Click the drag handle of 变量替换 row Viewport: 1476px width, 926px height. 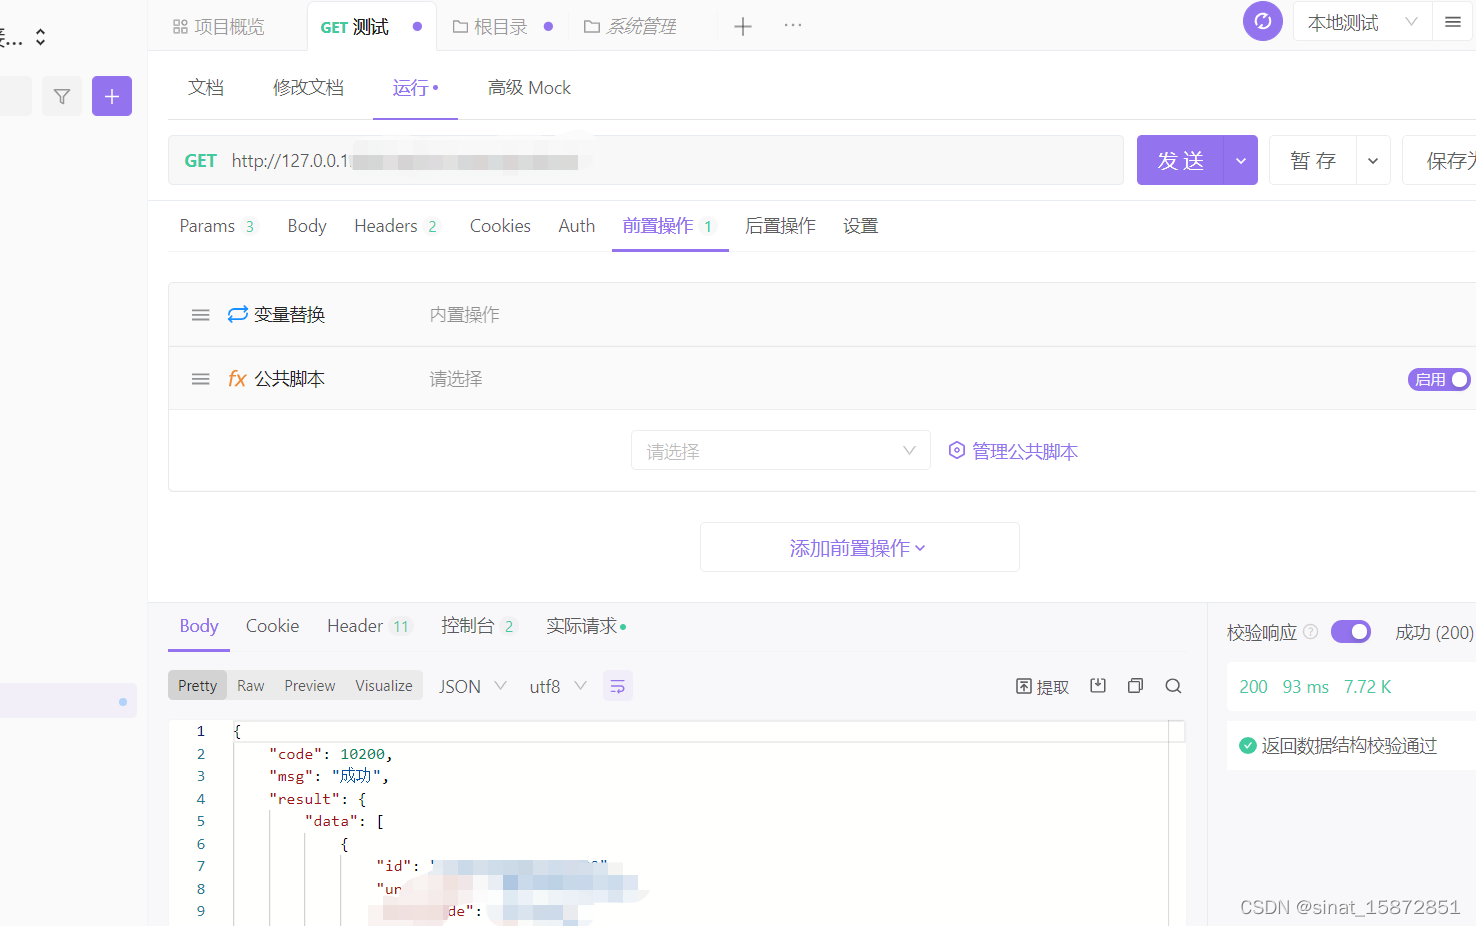200,315
